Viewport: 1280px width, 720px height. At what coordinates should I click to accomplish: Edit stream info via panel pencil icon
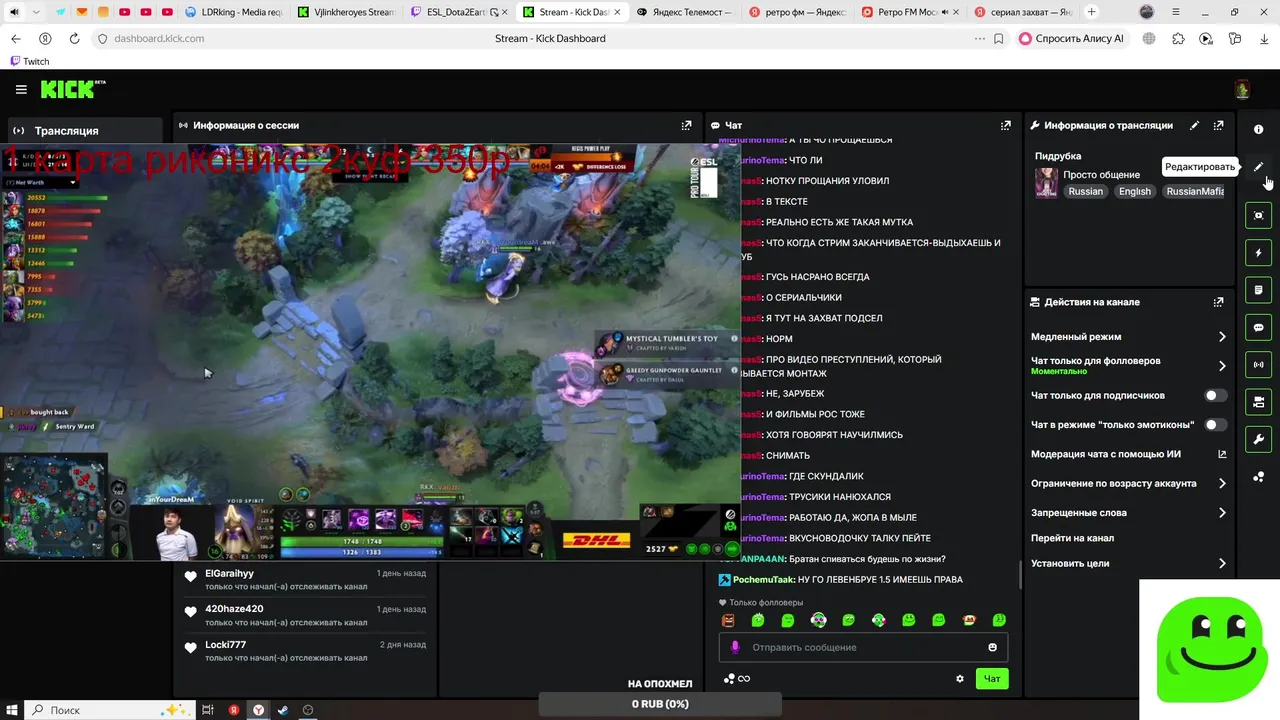point(1194,125)
